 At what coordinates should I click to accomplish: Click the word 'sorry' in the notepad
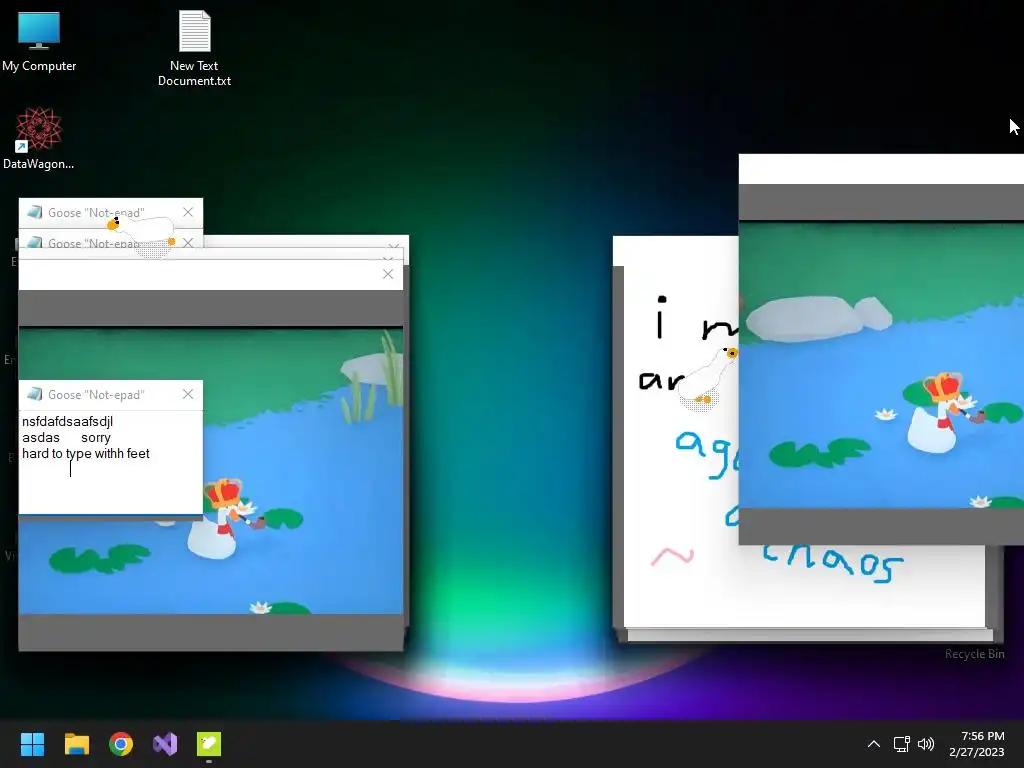click(x=95, y=438)
